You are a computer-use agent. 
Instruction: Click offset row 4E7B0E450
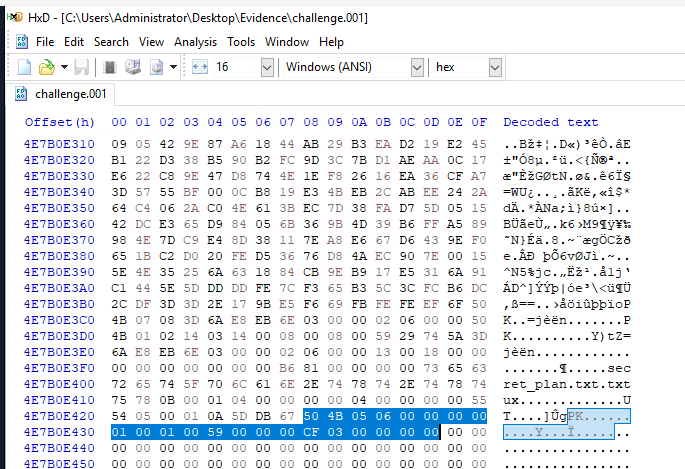point(59,464)
